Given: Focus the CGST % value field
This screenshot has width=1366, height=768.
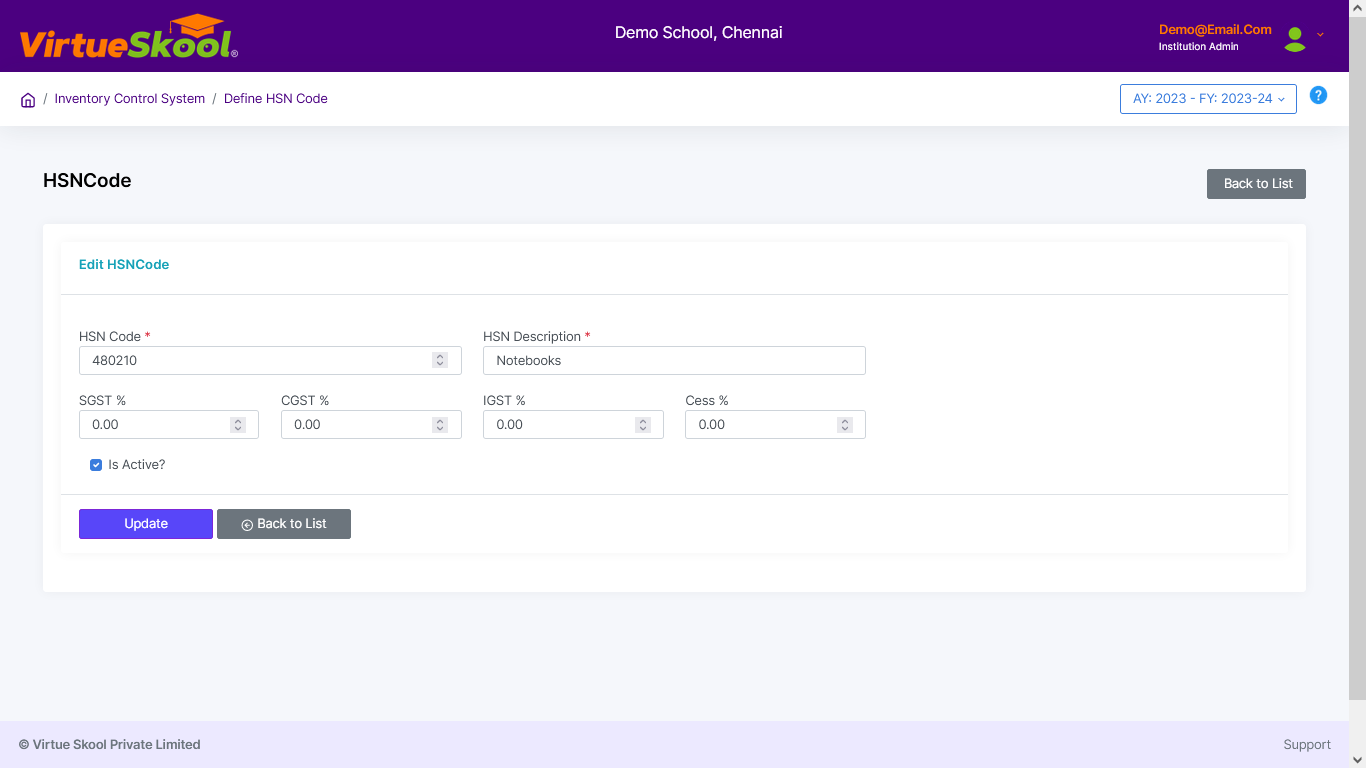Looking at the screenshot, I should pos(371,424).
